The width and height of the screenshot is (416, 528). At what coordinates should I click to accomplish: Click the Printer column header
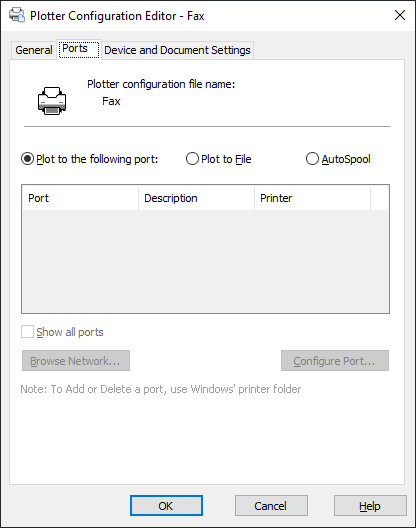click(x=312, y=198)
